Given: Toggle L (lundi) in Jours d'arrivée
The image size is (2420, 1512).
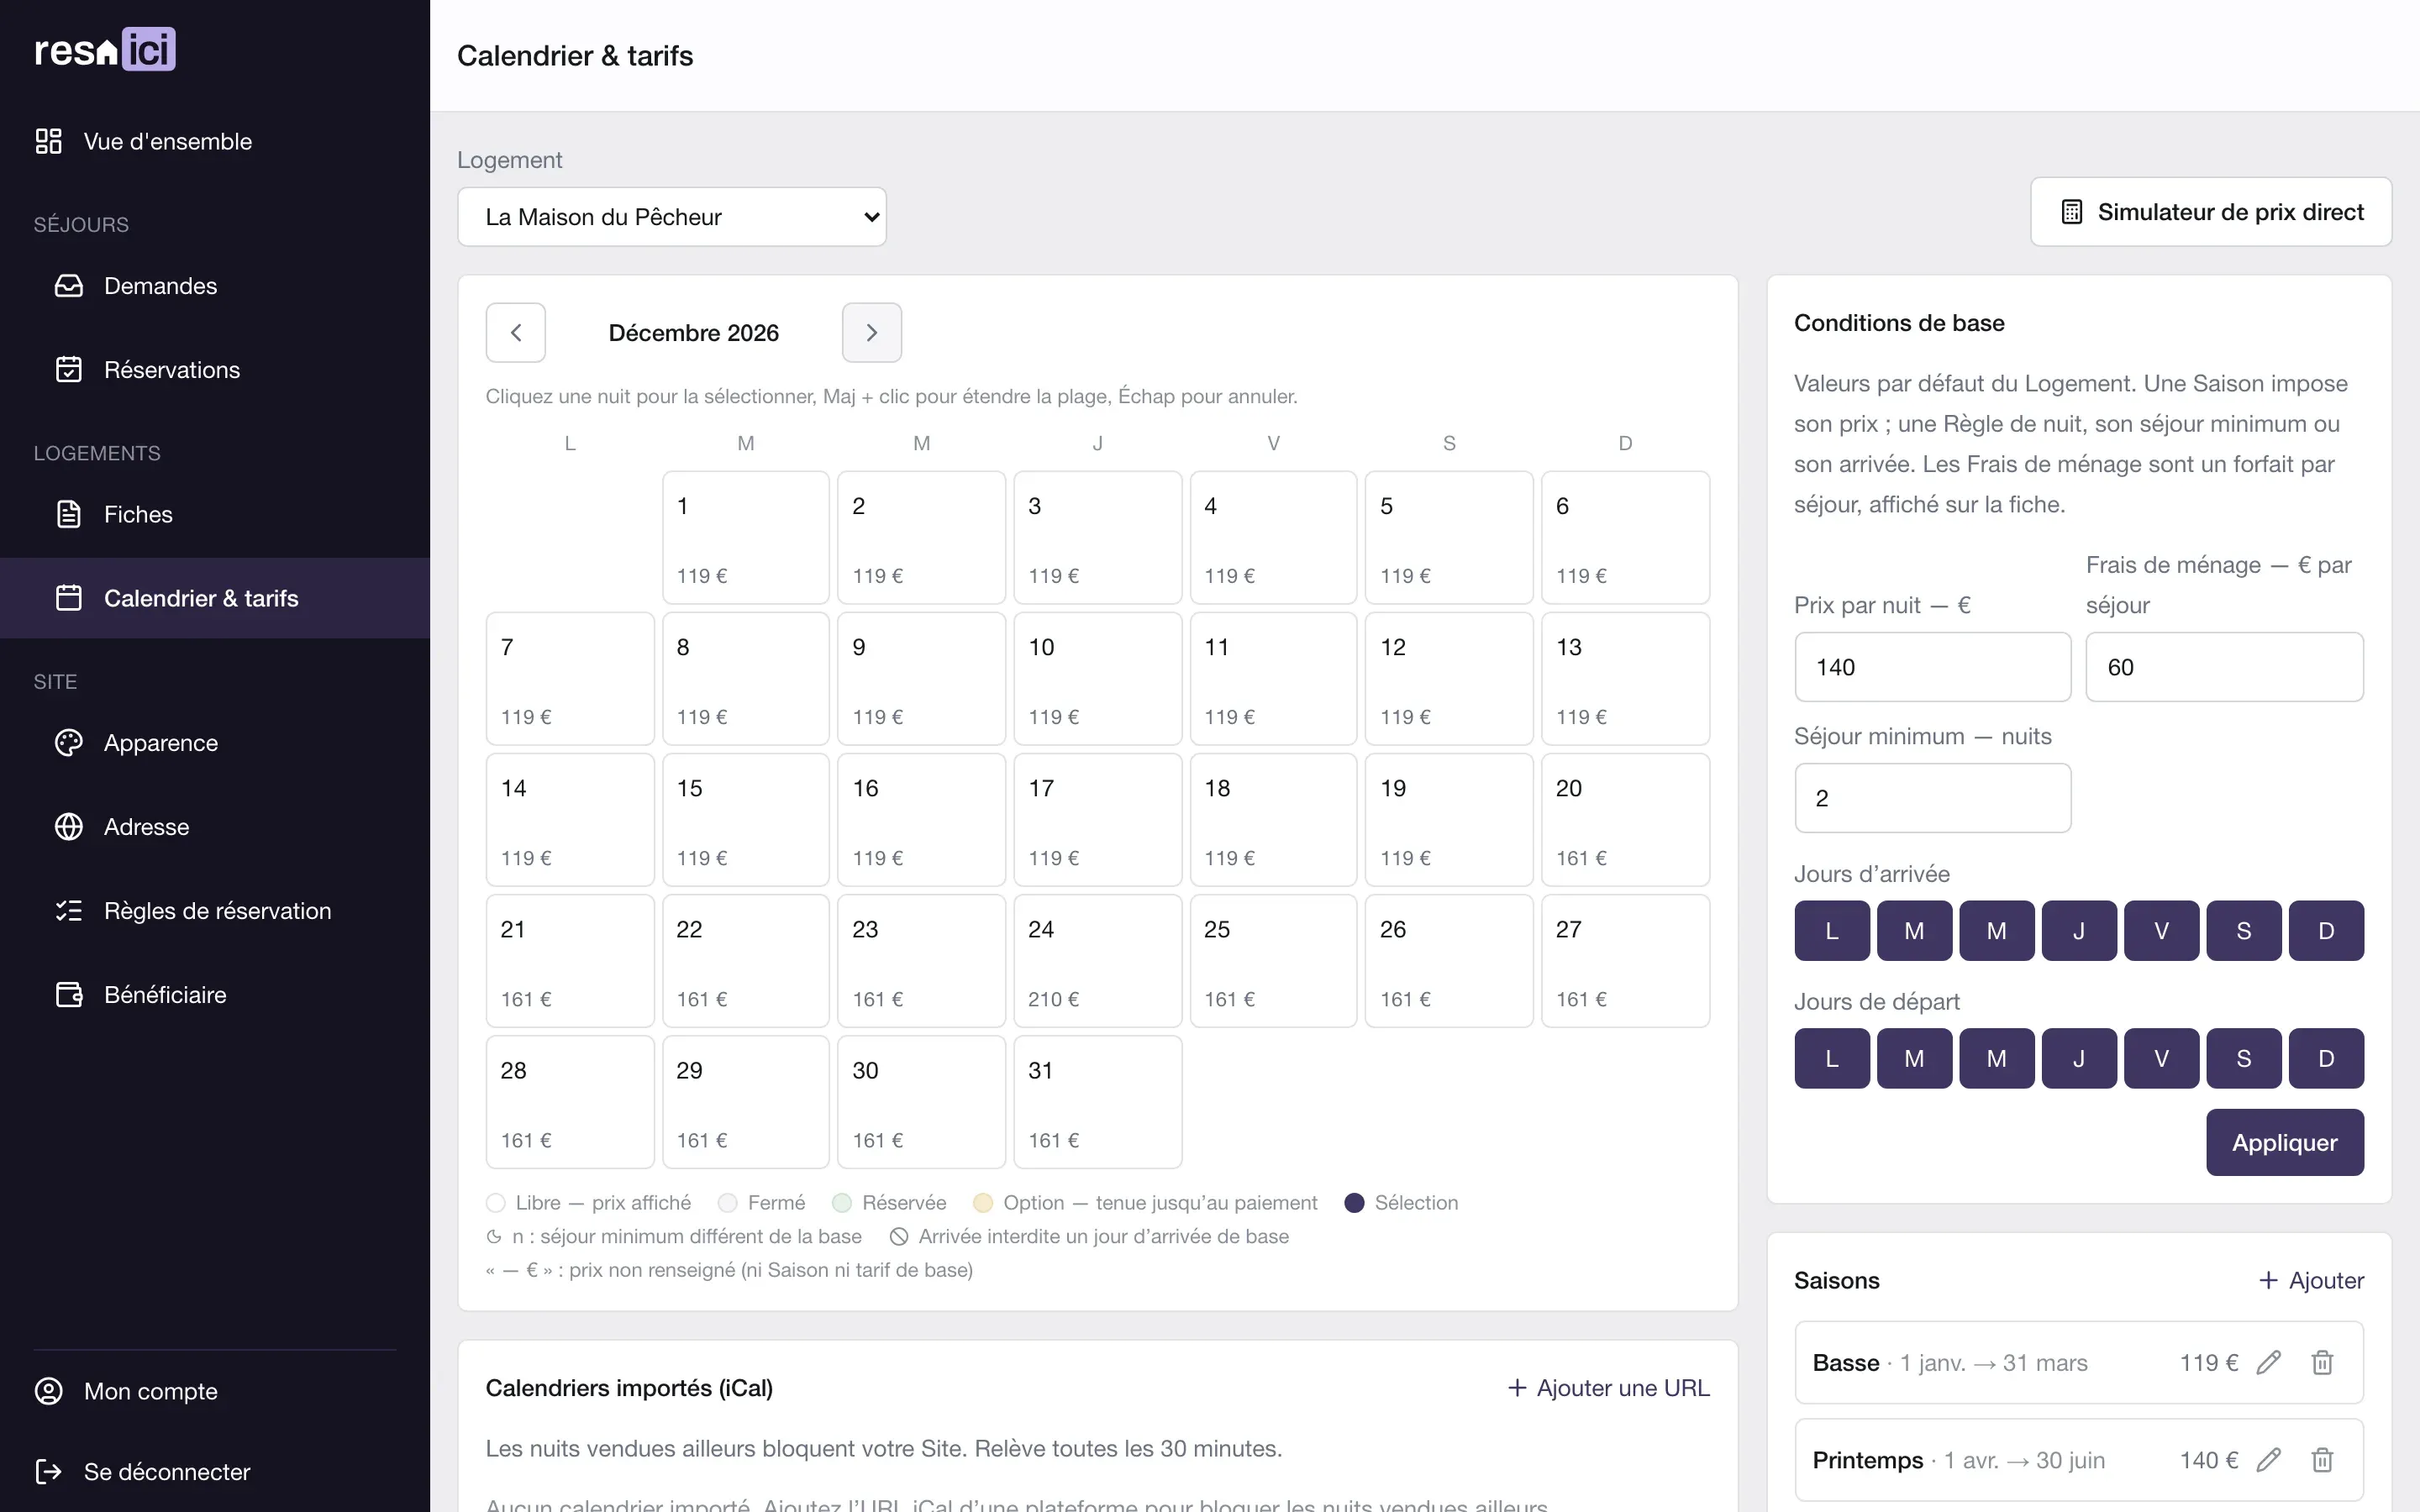Looking at the screenshot, I should coord(1832,931).
